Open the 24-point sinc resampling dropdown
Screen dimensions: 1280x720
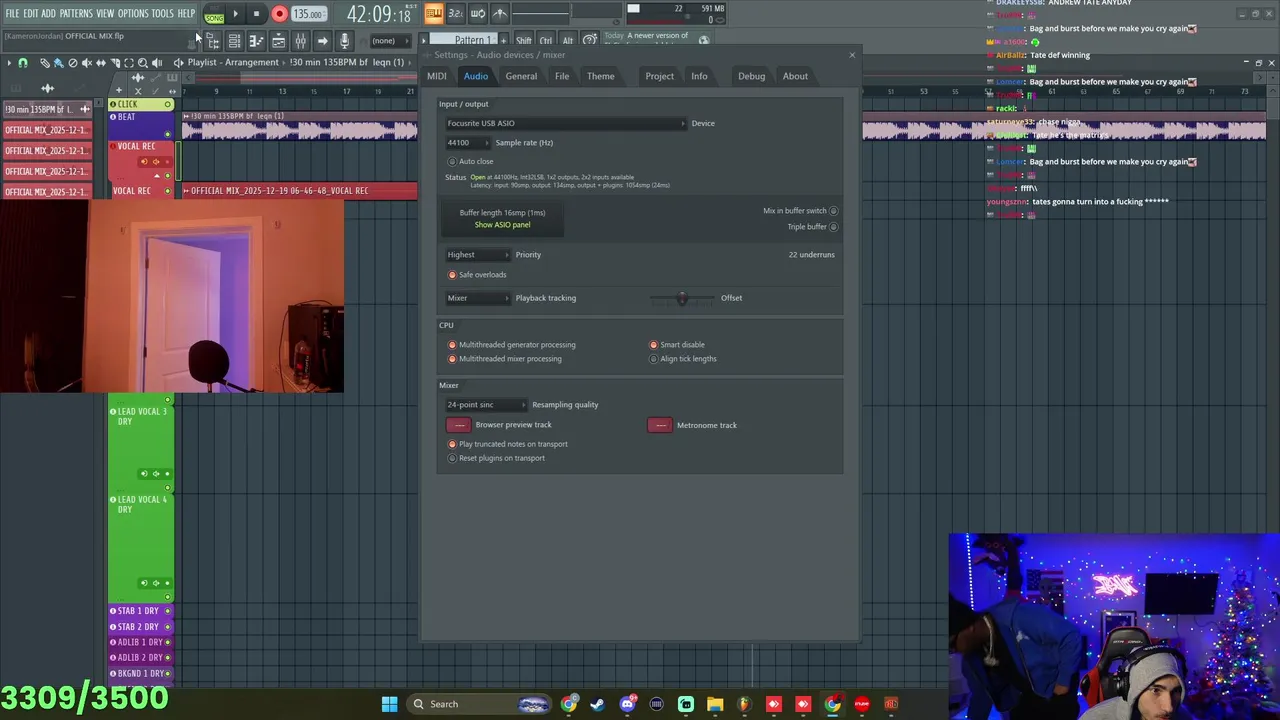coord(486,405)
